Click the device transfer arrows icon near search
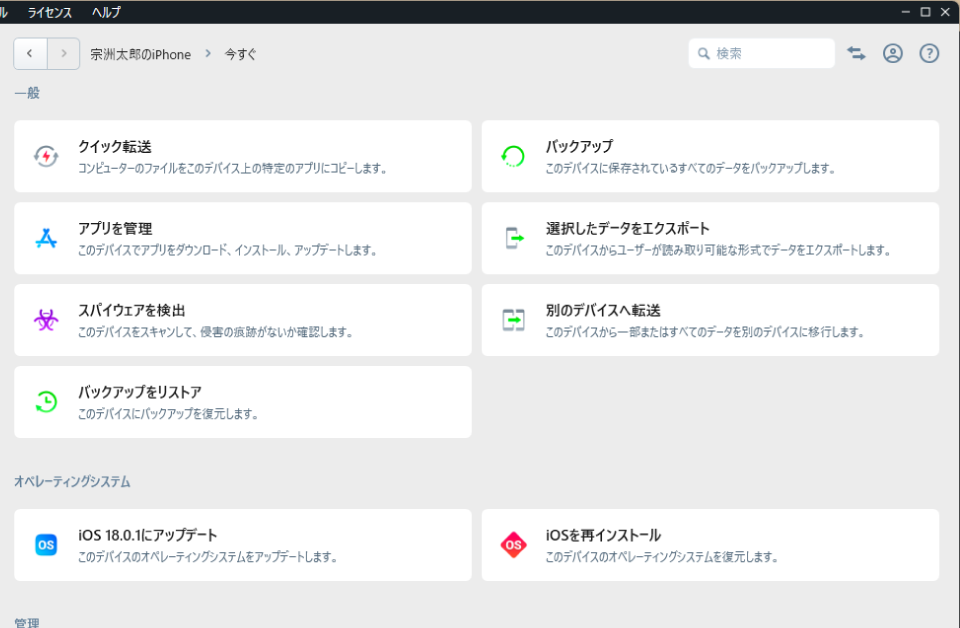Image resolution: width=960 pixels, height=628 pixels. point(856,53)
